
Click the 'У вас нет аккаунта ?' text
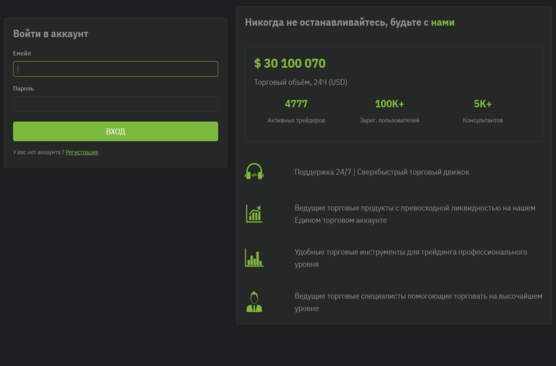coord(39,152)
